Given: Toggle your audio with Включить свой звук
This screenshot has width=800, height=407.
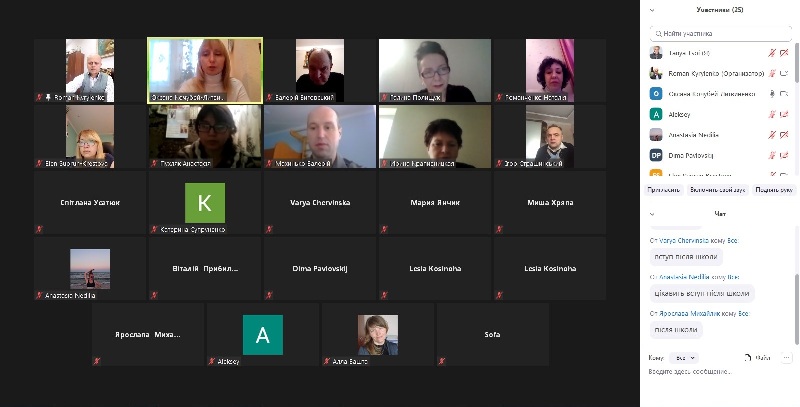Looking at the screenshot, I should pos(717,190).
